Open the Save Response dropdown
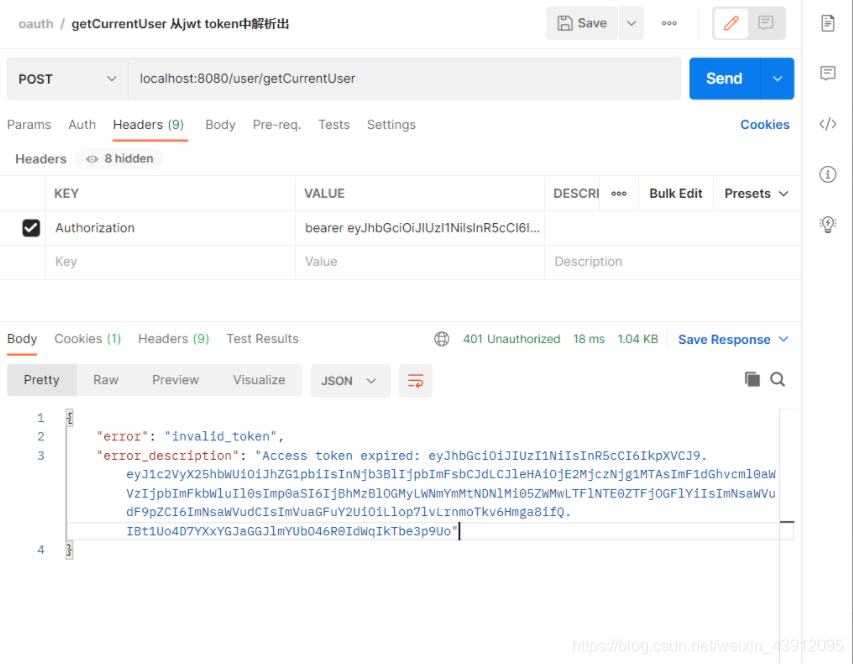 pos(733,340)
